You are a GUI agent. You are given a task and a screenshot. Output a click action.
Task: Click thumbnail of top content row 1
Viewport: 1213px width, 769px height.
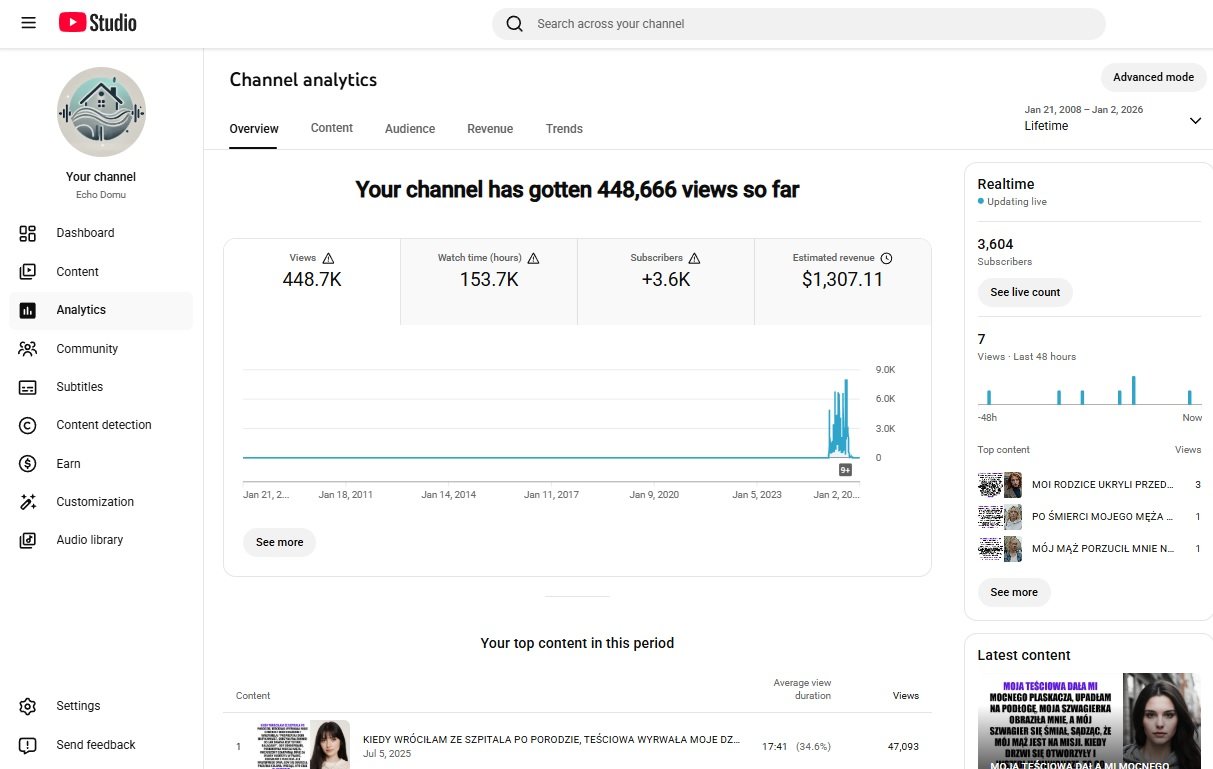302,745
